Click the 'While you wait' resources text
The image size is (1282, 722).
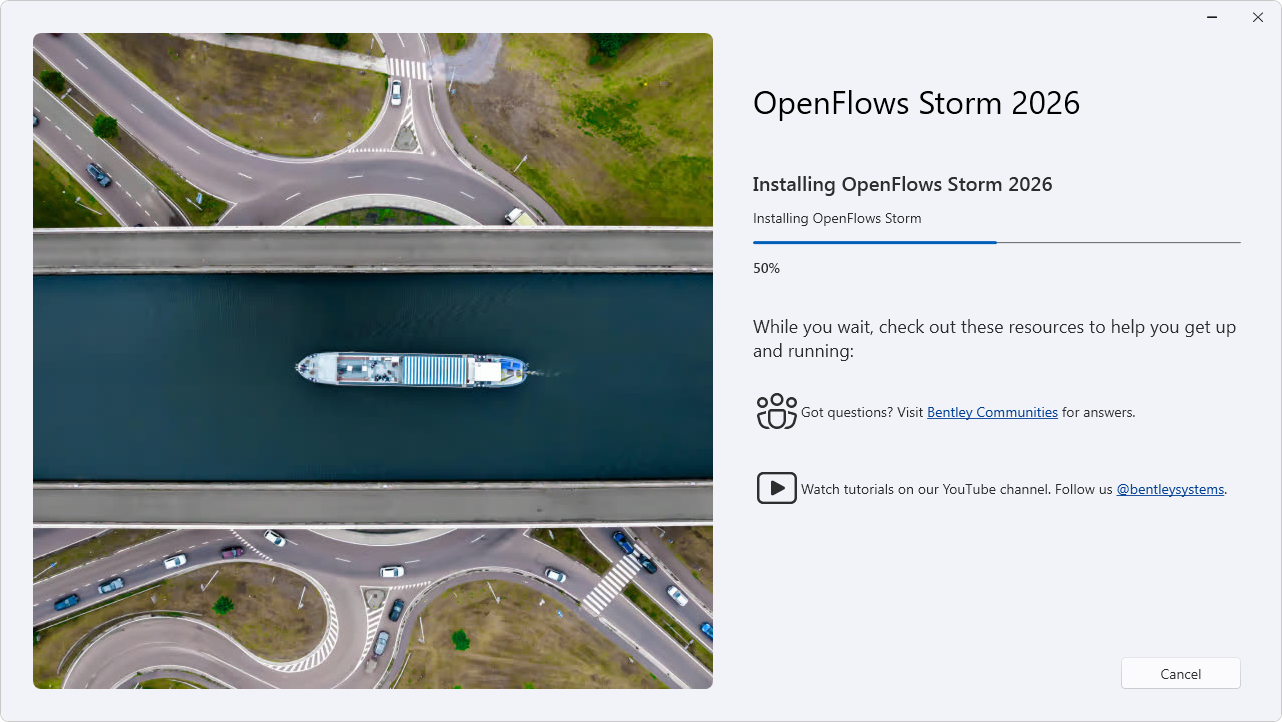[x=995, y=339]
